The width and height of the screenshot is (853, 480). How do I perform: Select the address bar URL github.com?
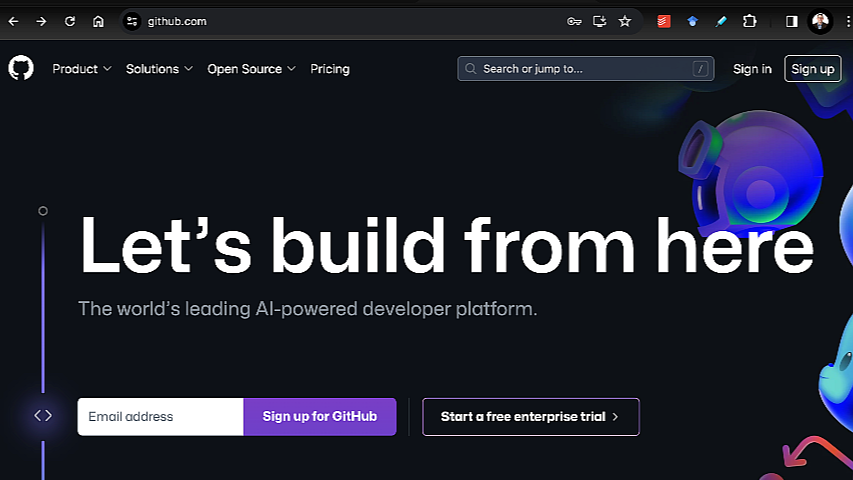[x=177, y=21]
